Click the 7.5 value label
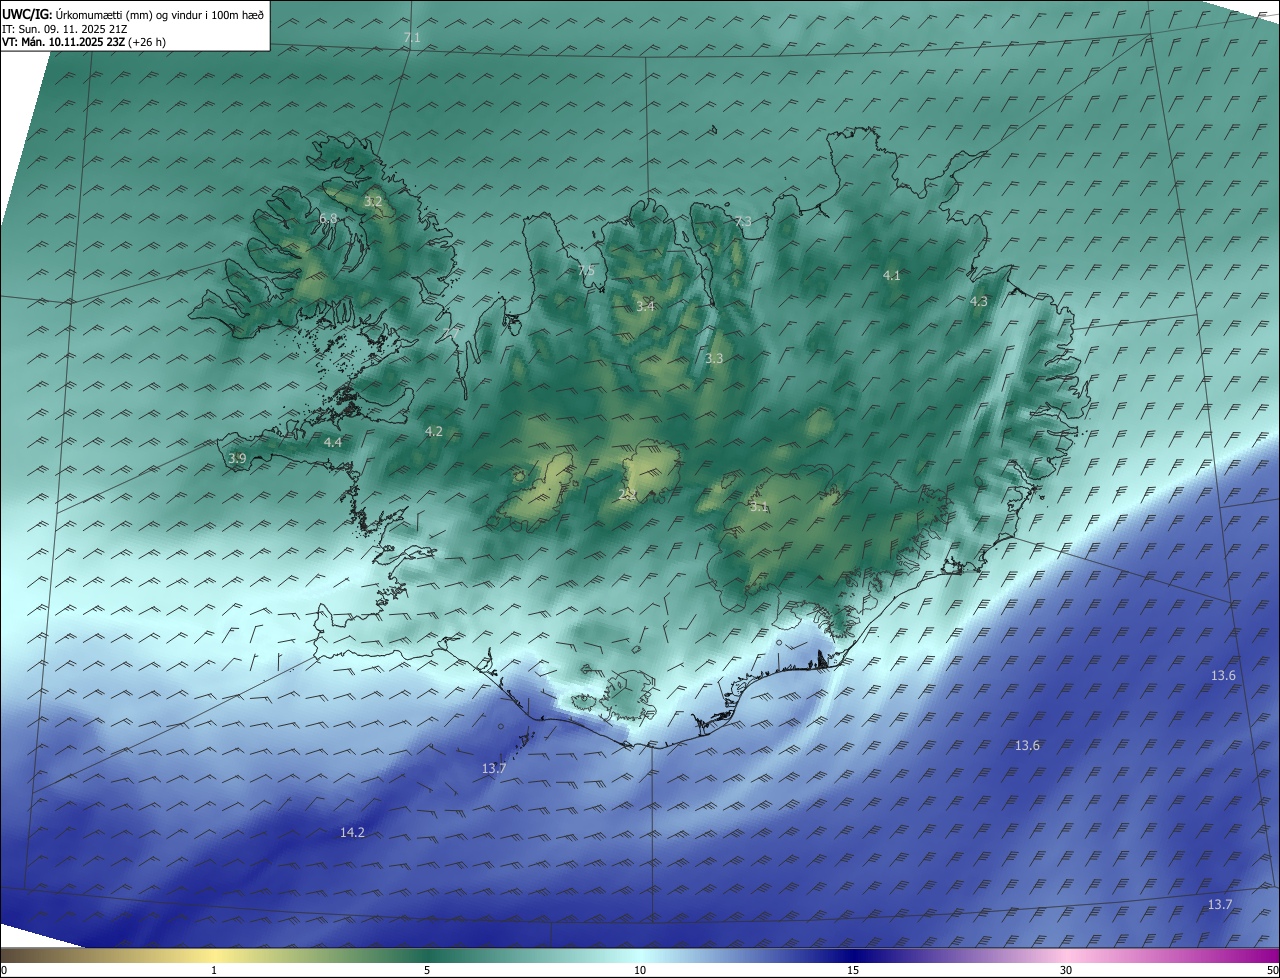 coord(586,271)
